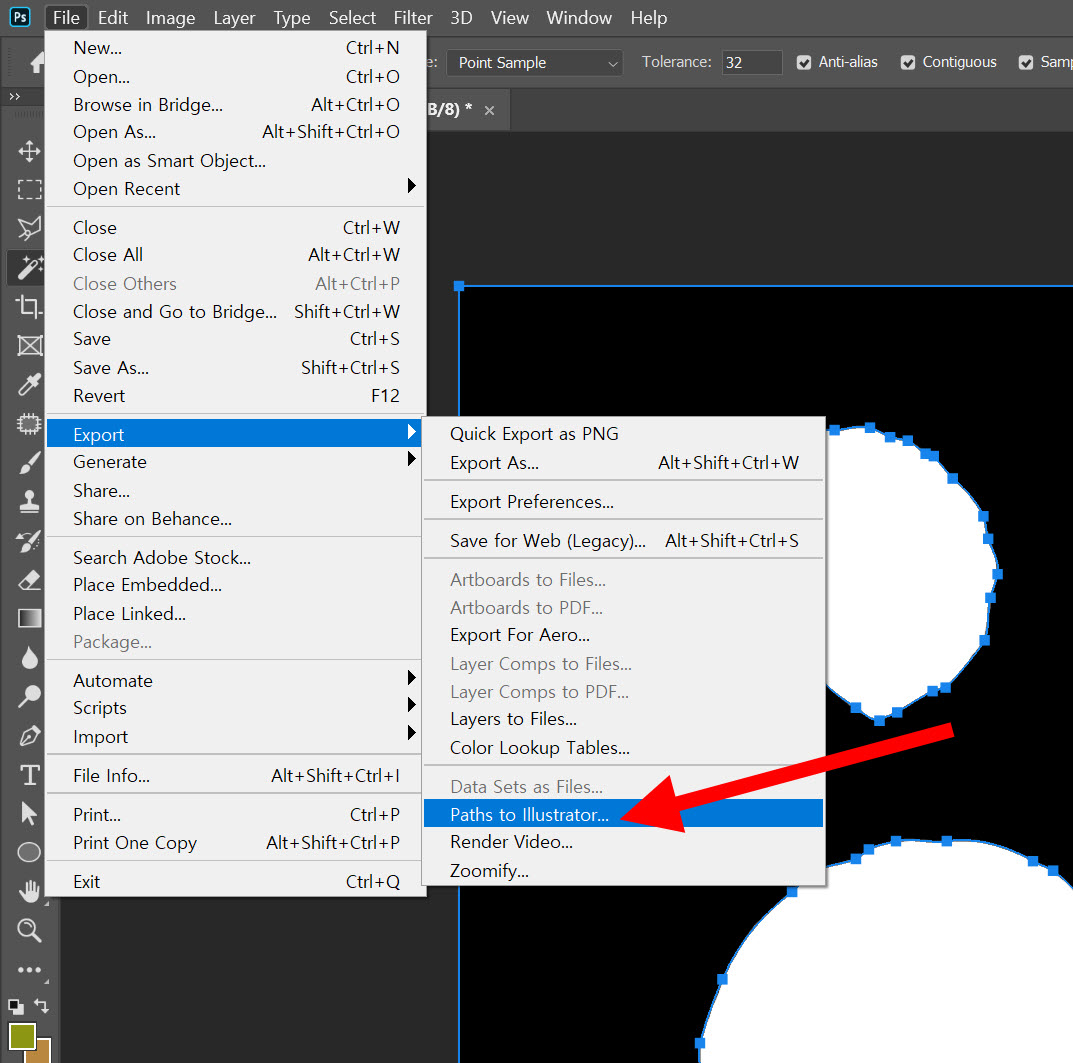The image size is (1073, 1063).
Task: Expand the Generate submenu
Action: [x=236, y=461]
